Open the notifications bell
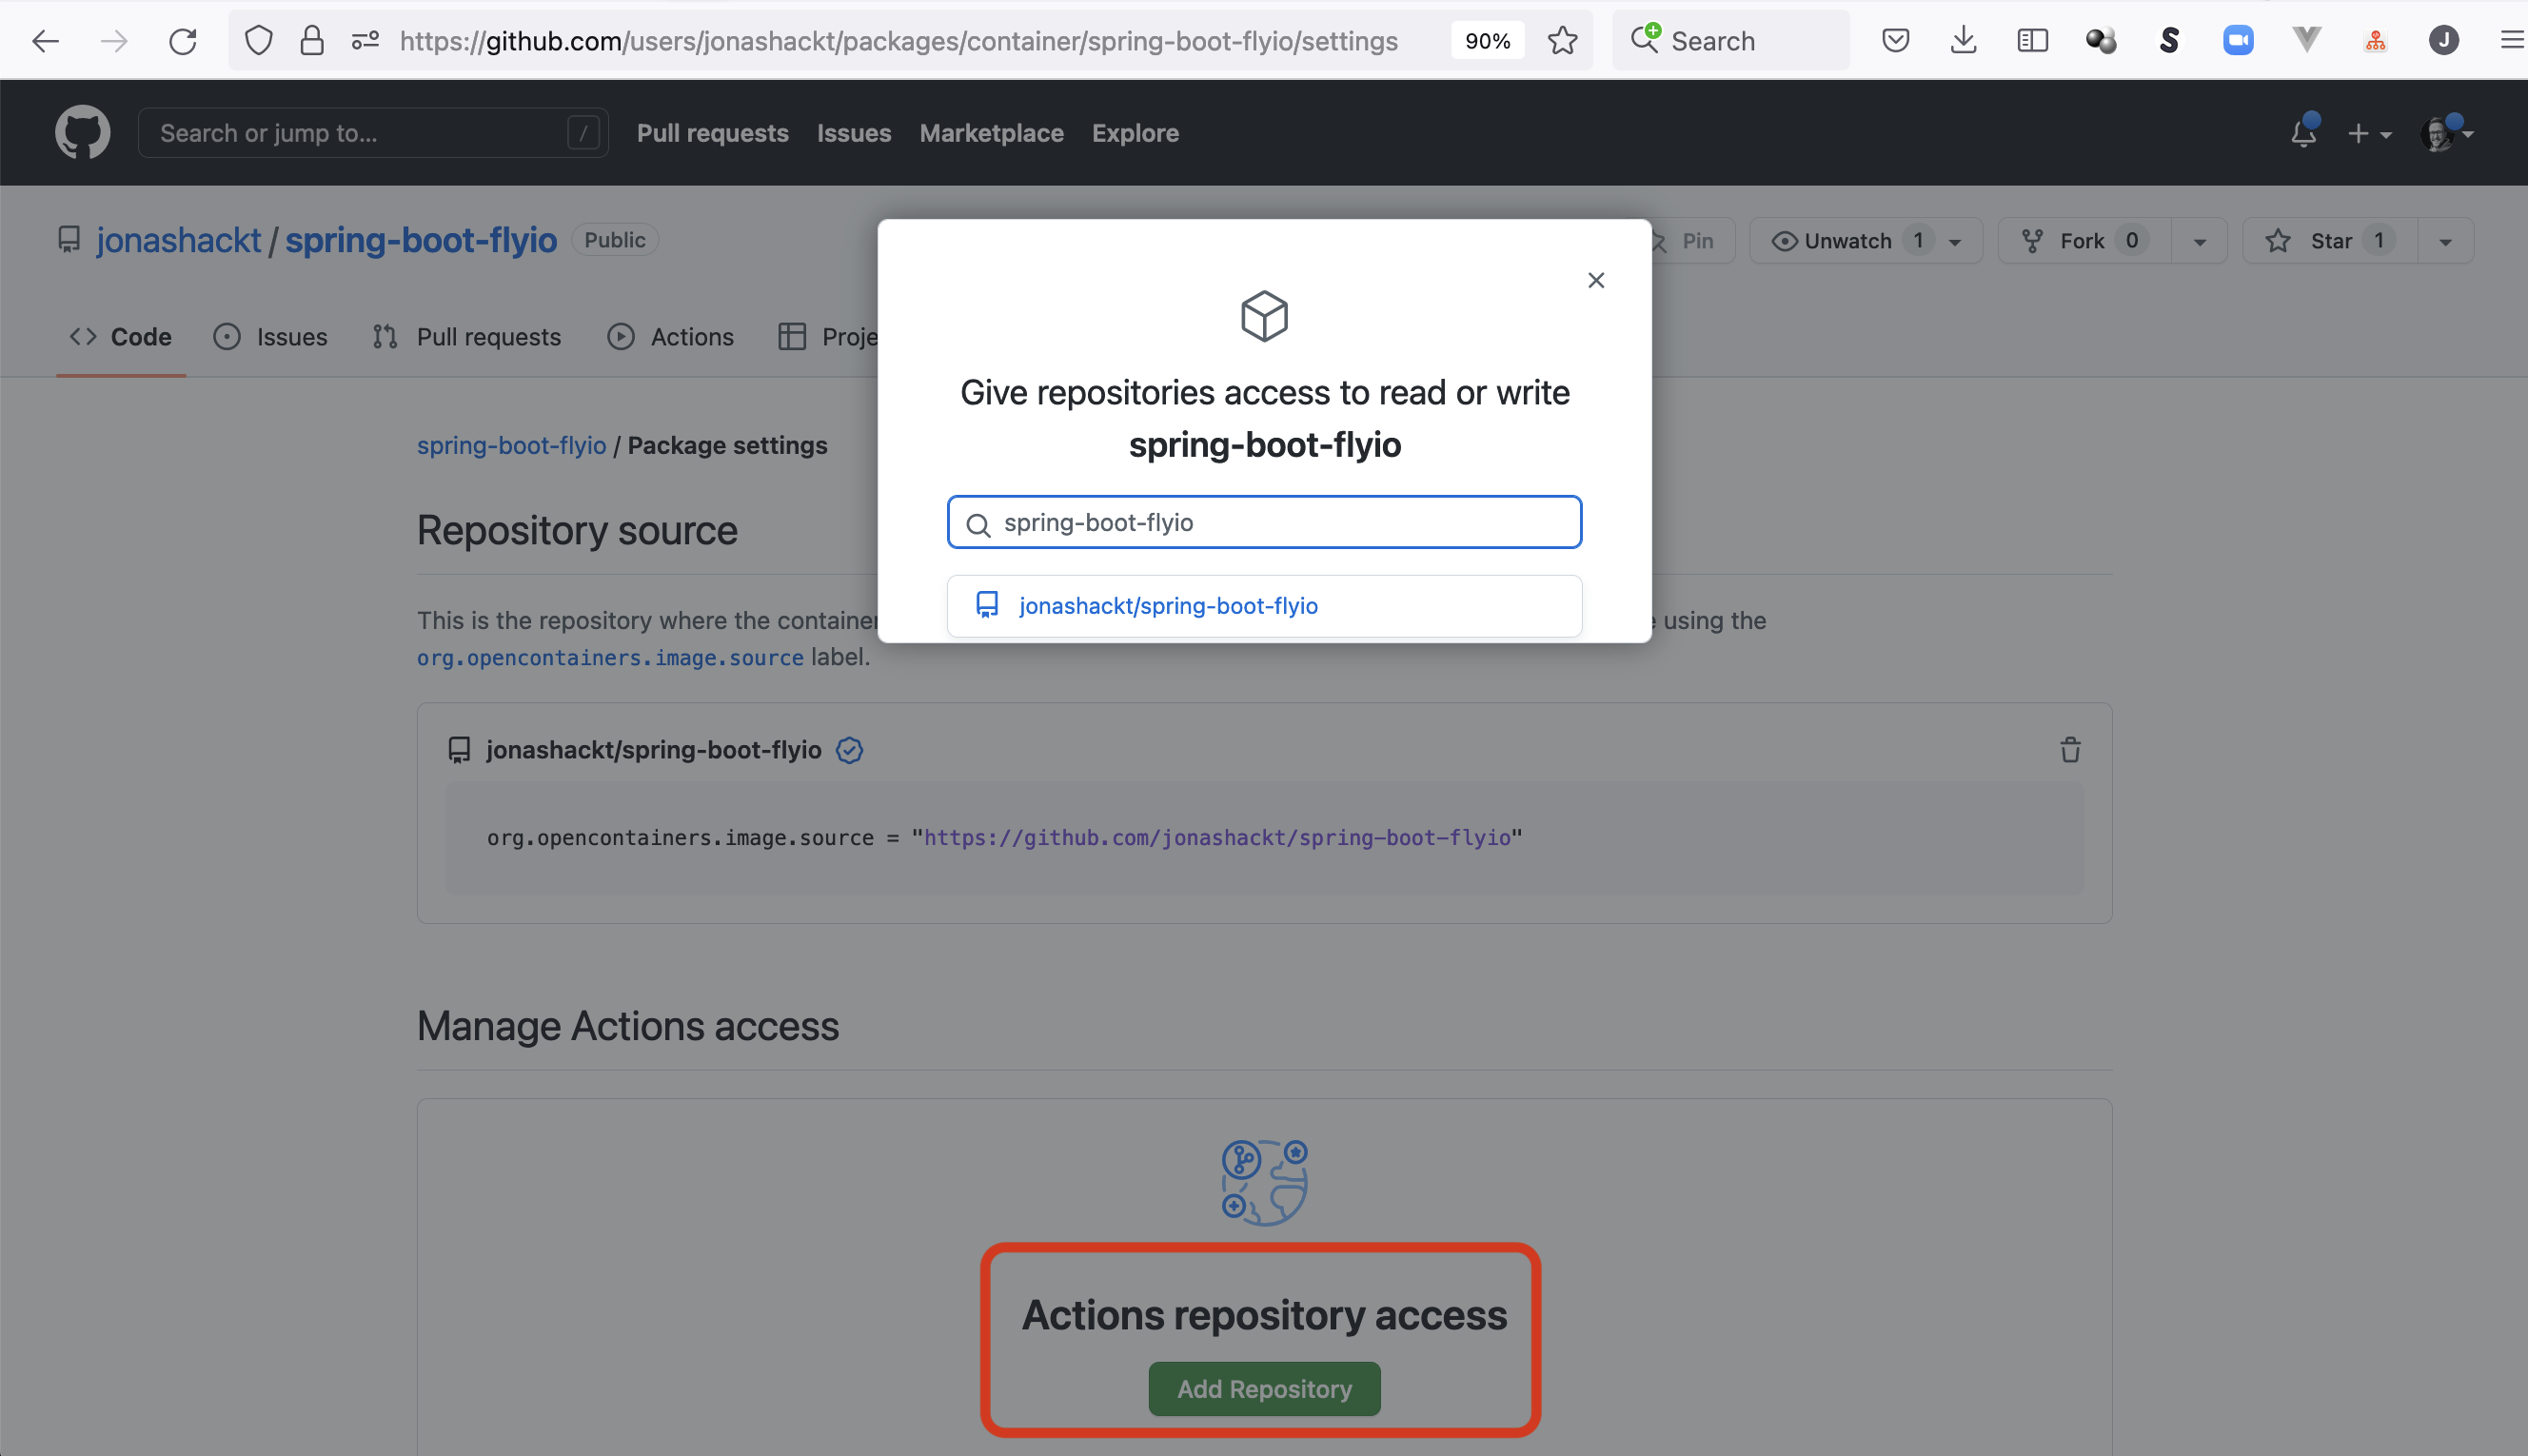 tap(2303, 133)
